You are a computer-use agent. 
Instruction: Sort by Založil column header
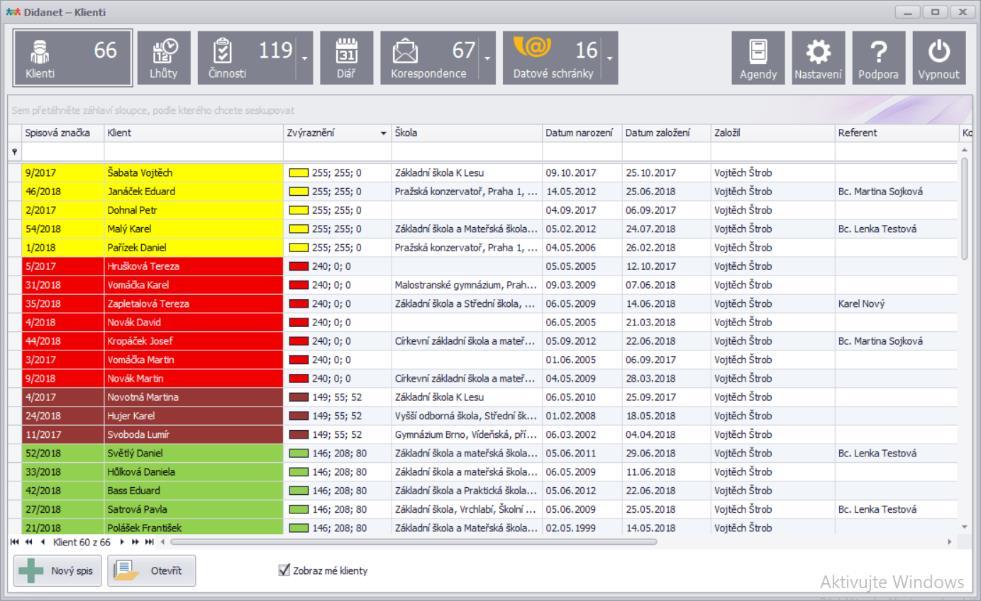click(773, 133)
